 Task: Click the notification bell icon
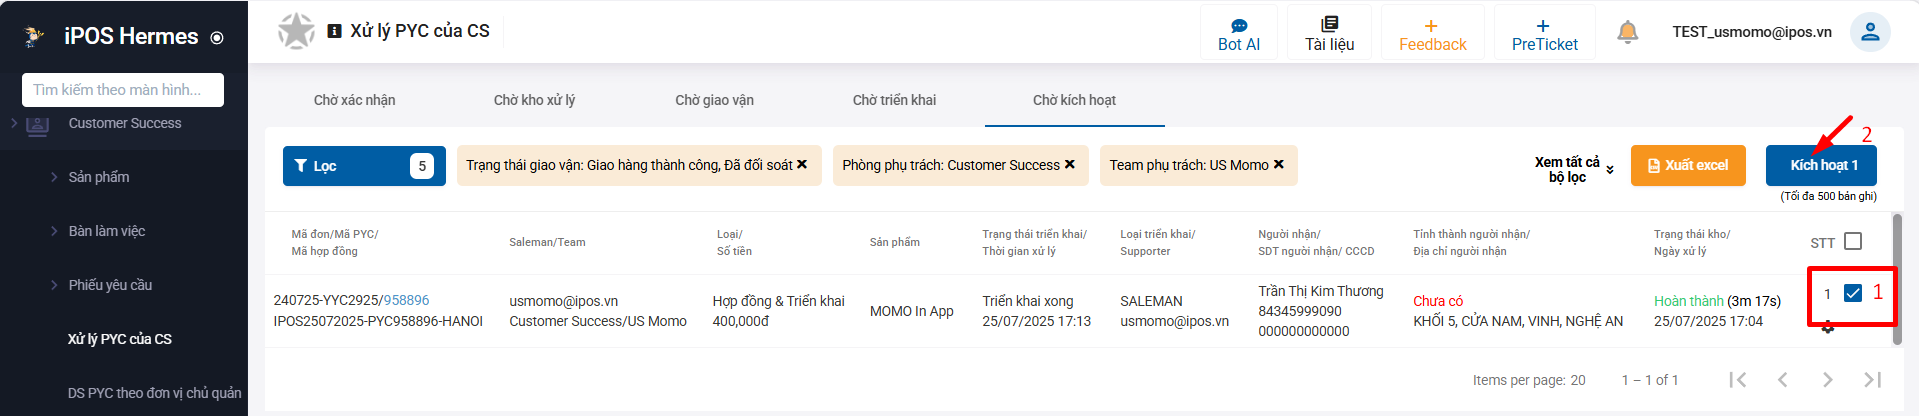click(1627, 32)
